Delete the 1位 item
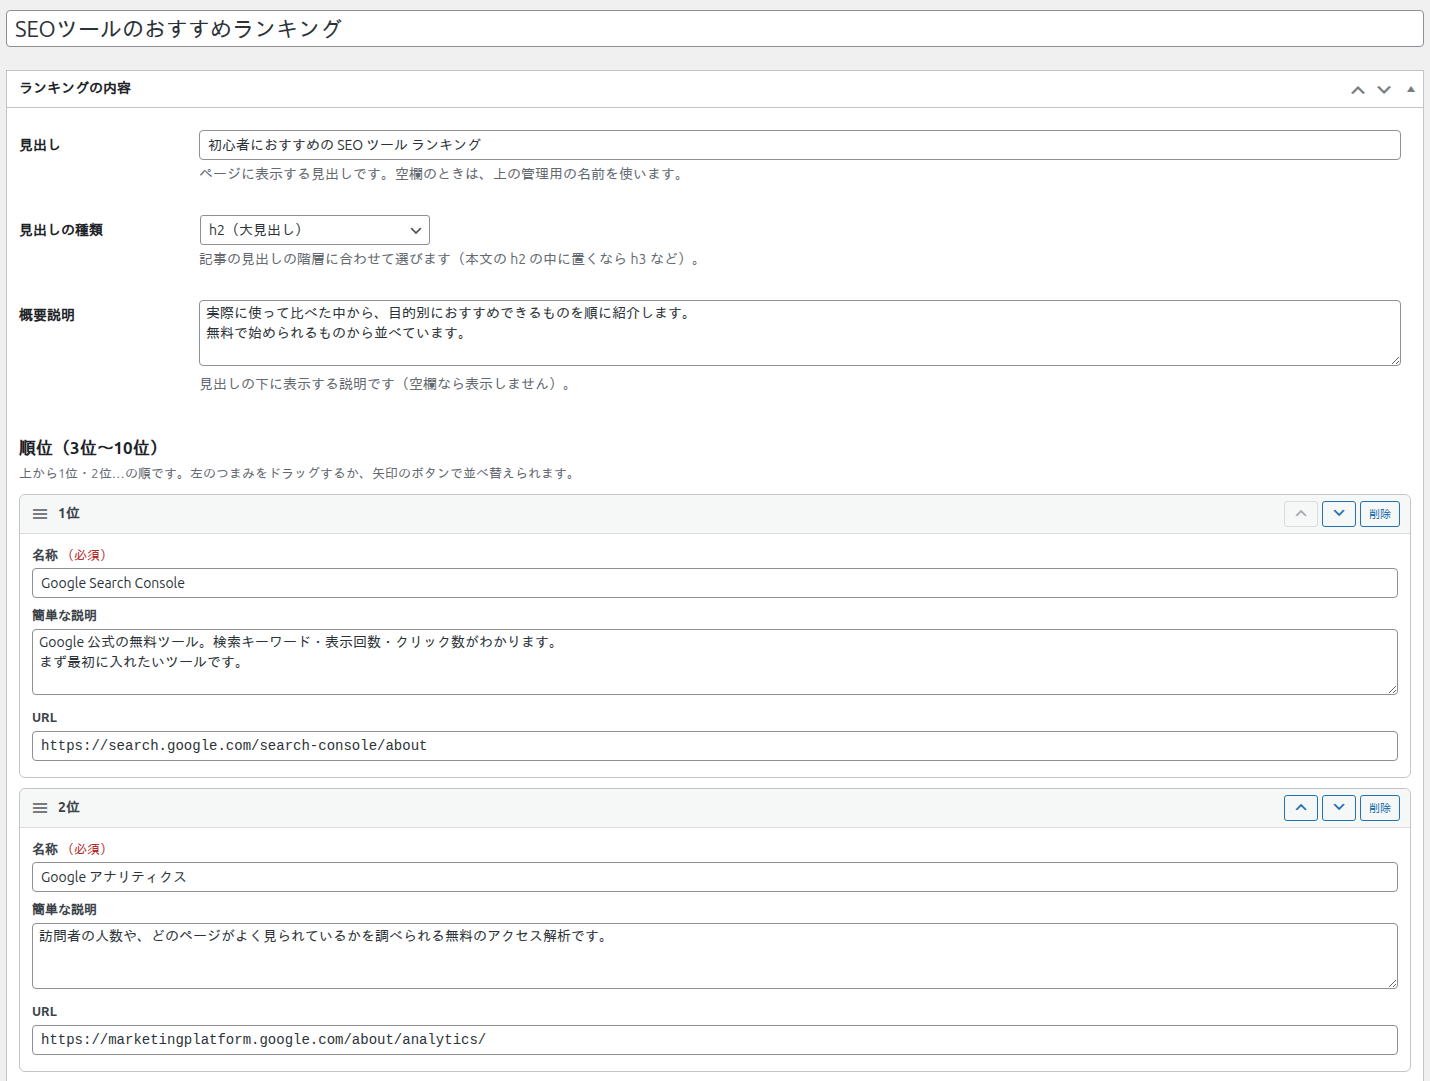The width and height of the screenshot is (1430, 1081). [x=1380, y=514]
